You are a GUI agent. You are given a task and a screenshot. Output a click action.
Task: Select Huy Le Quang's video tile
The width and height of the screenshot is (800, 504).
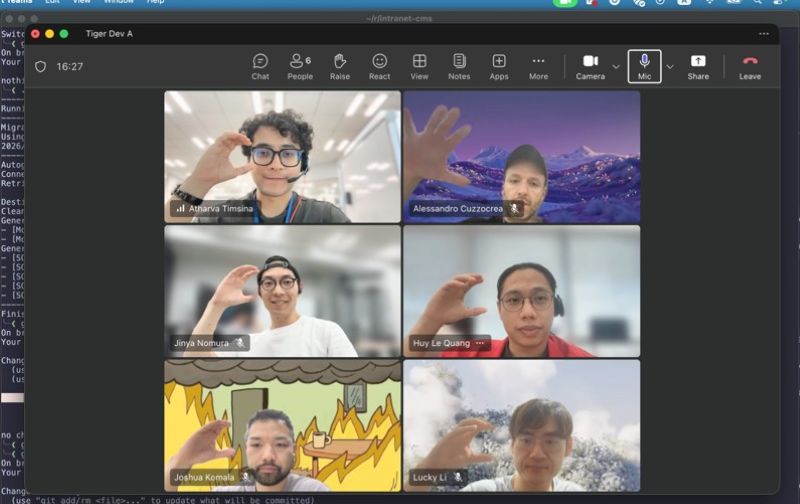click(521, 291)
